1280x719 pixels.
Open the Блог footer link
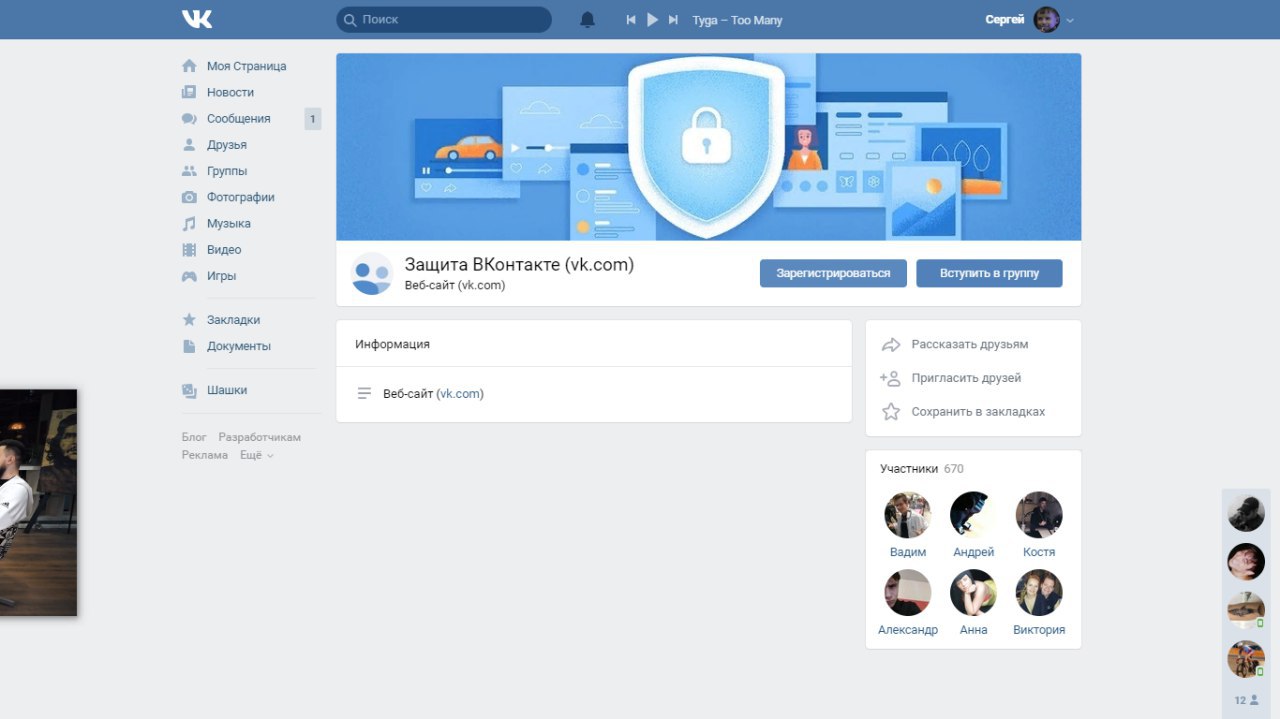tap(194, 437)
